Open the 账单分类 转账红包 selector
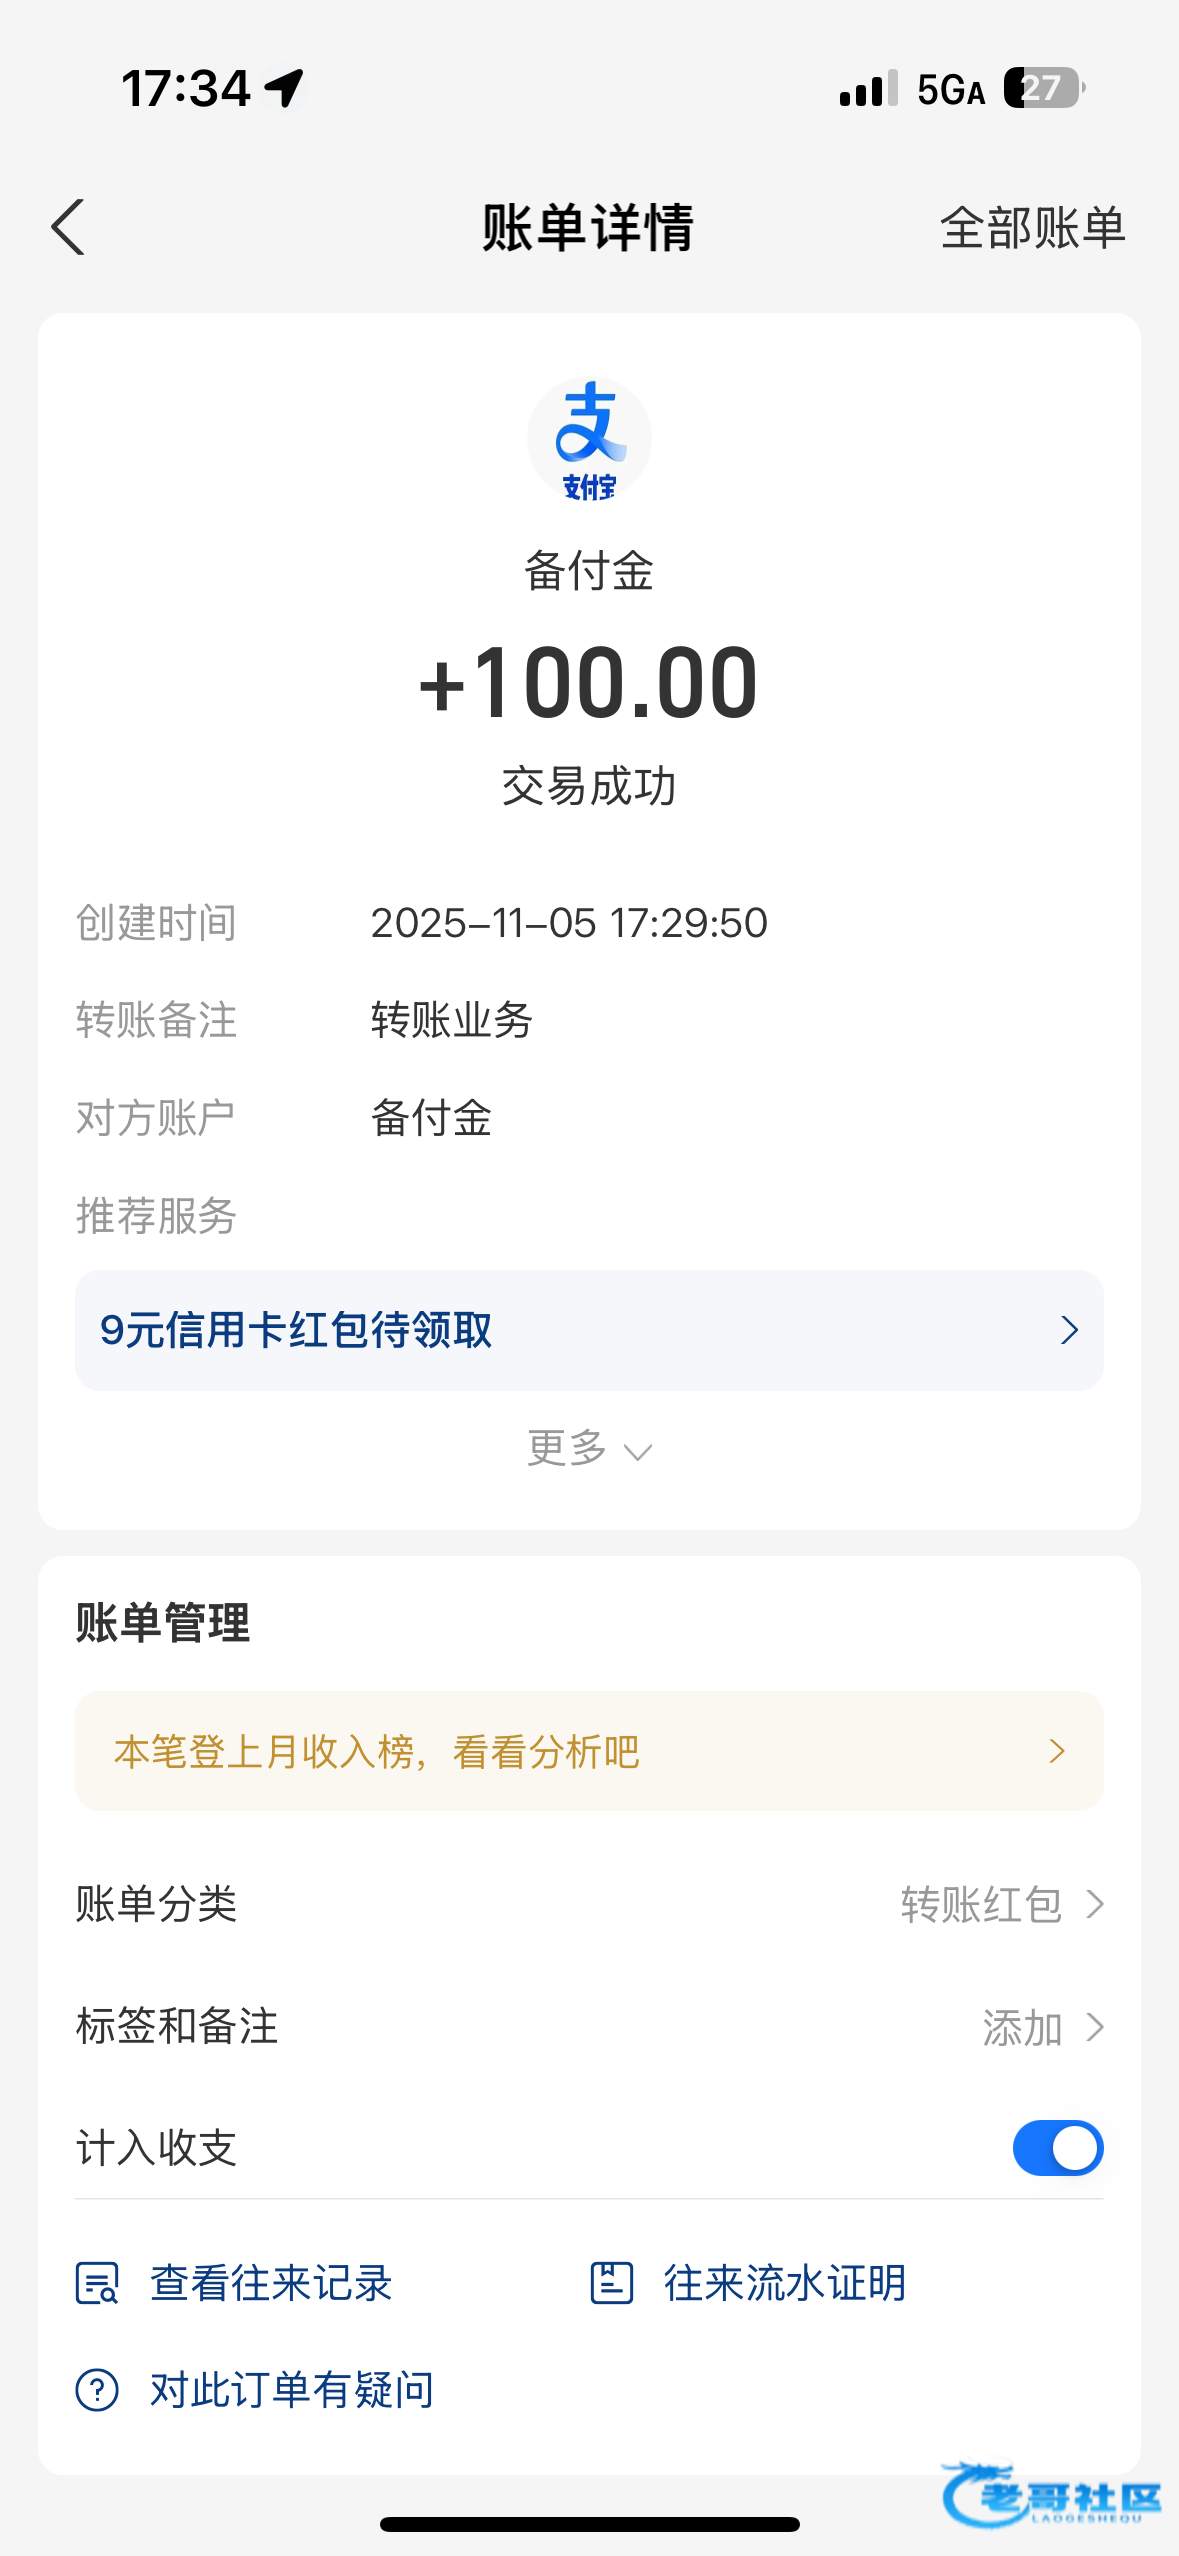Image resolution: width=1179 pixels, height=2556 pixels. [x=1001, y=1905]
